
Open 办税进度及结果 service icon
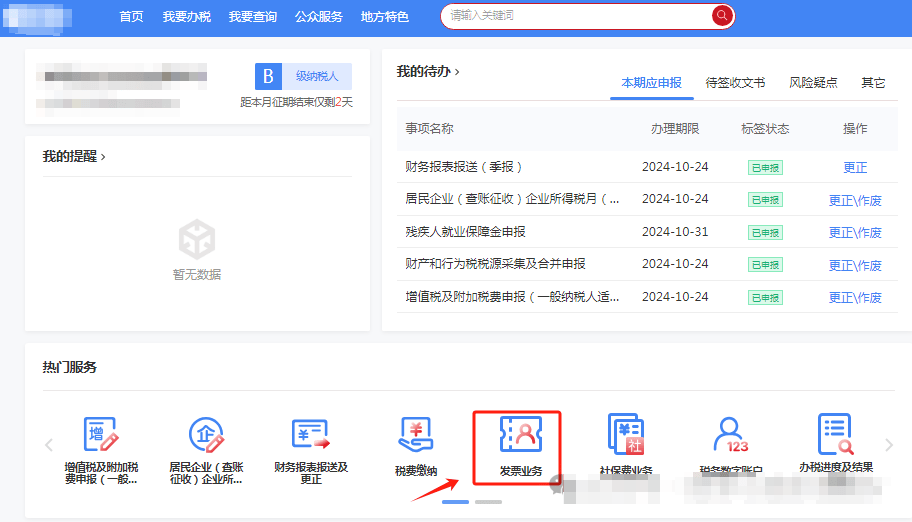coord(835,436)
